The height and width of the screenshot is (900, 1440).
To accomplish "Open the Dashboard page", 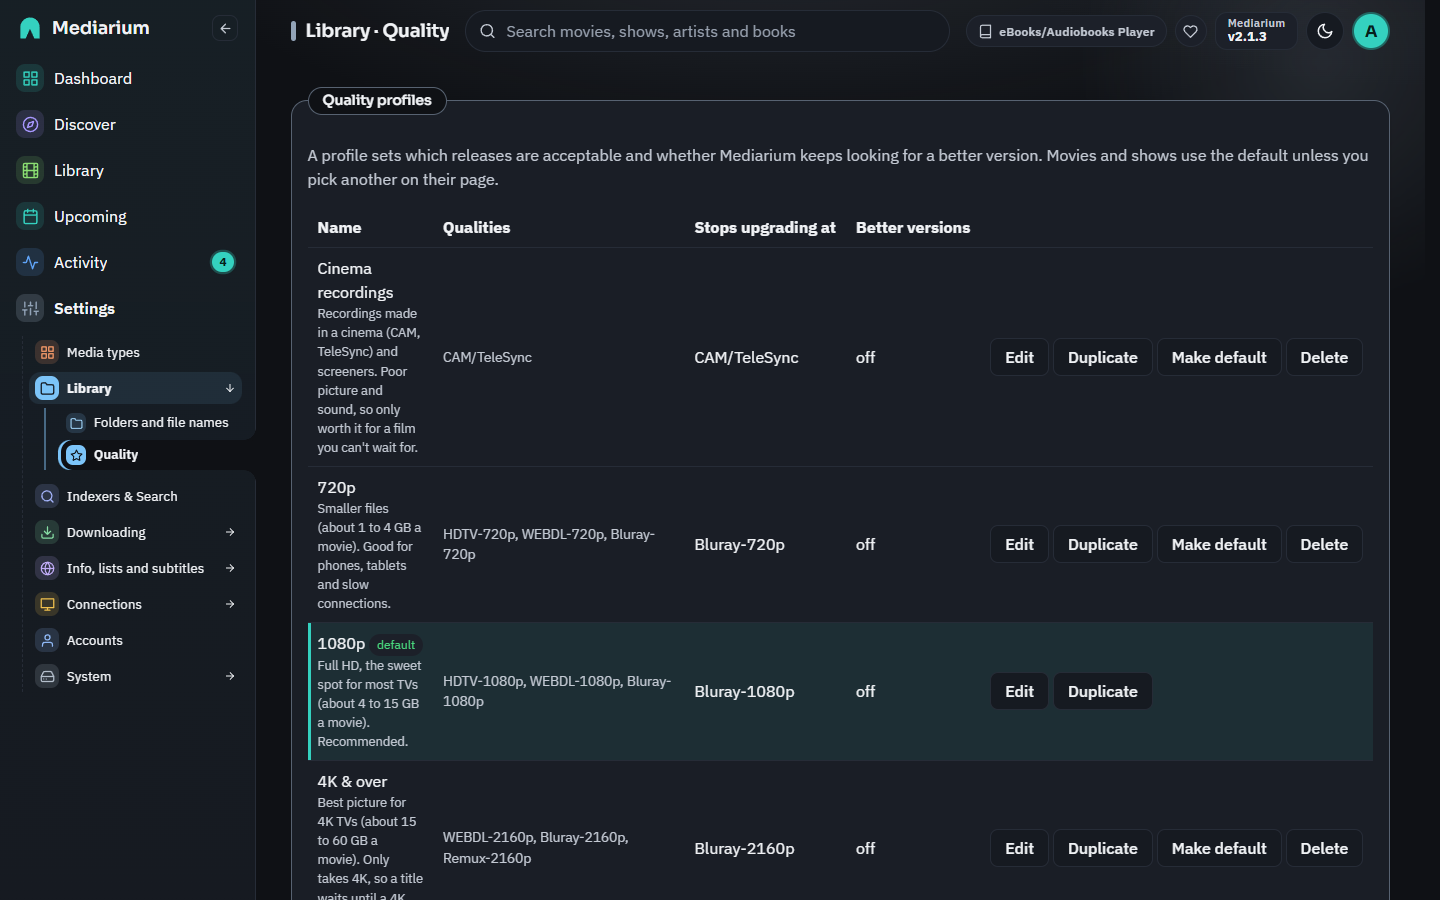I will click(128, 78).
